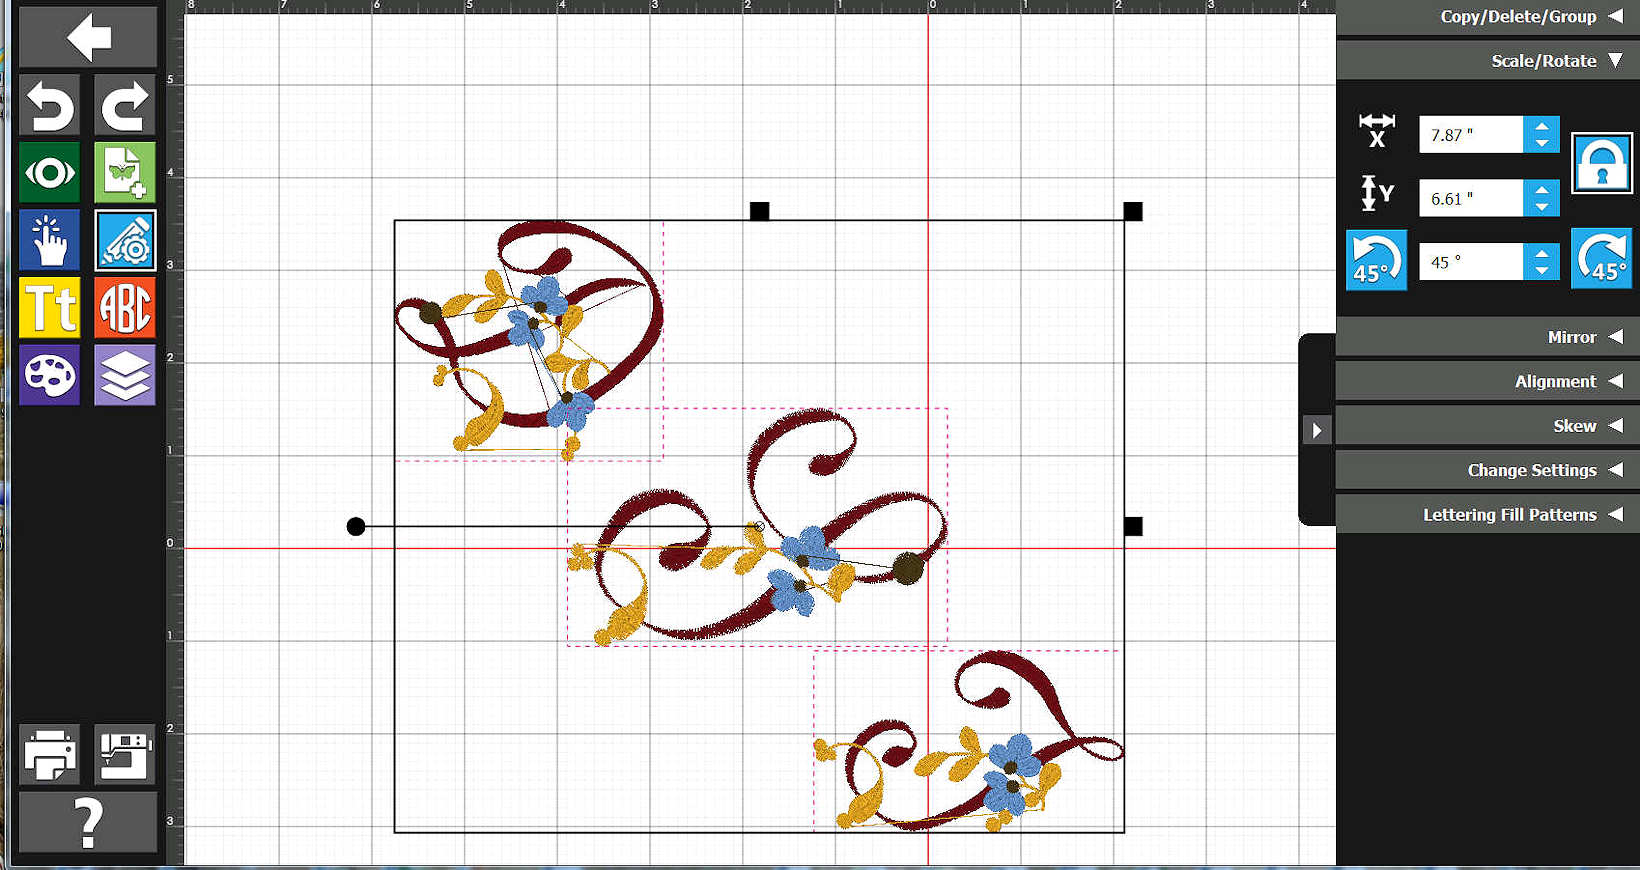Open the color palette tool
This screenshot has height=870, width=1640.
(49, 375)
